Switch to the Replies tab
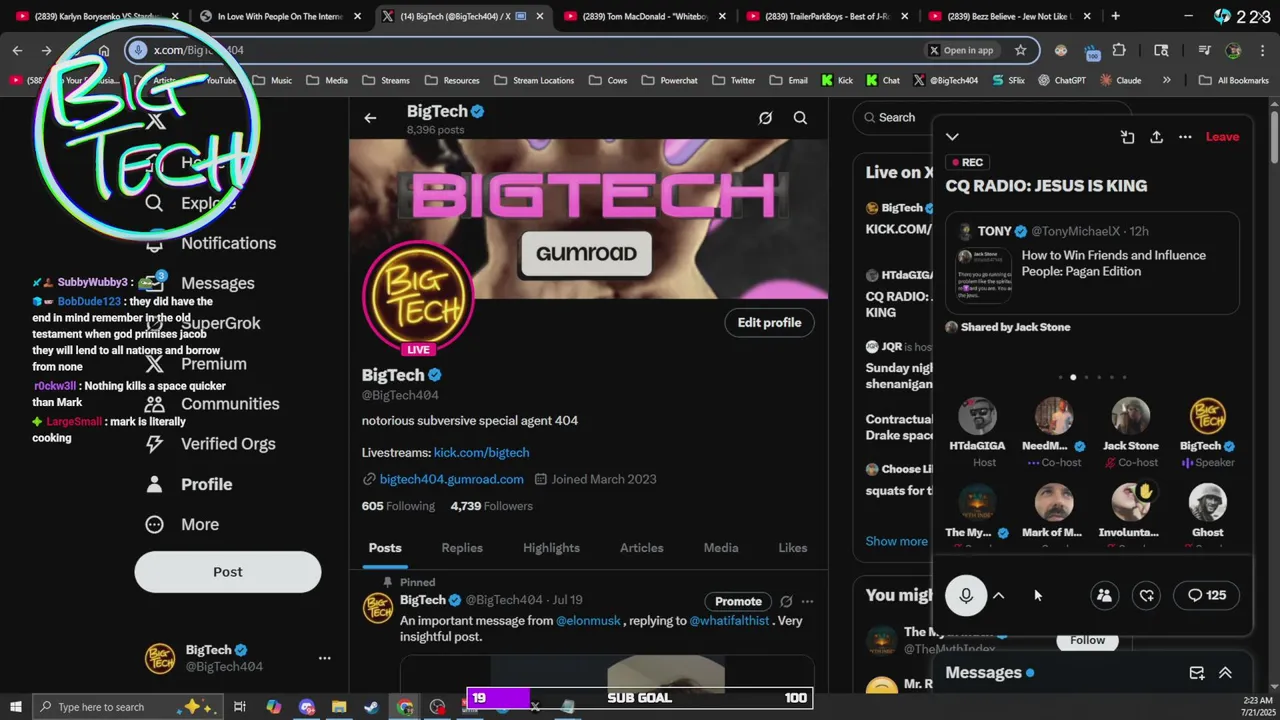 [462, 548]
